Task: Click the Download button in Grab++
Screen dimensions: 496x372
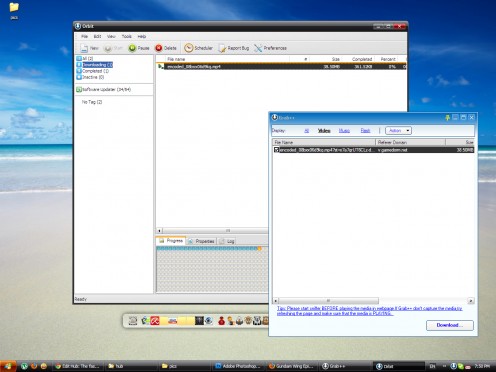Action: [450, 325]
